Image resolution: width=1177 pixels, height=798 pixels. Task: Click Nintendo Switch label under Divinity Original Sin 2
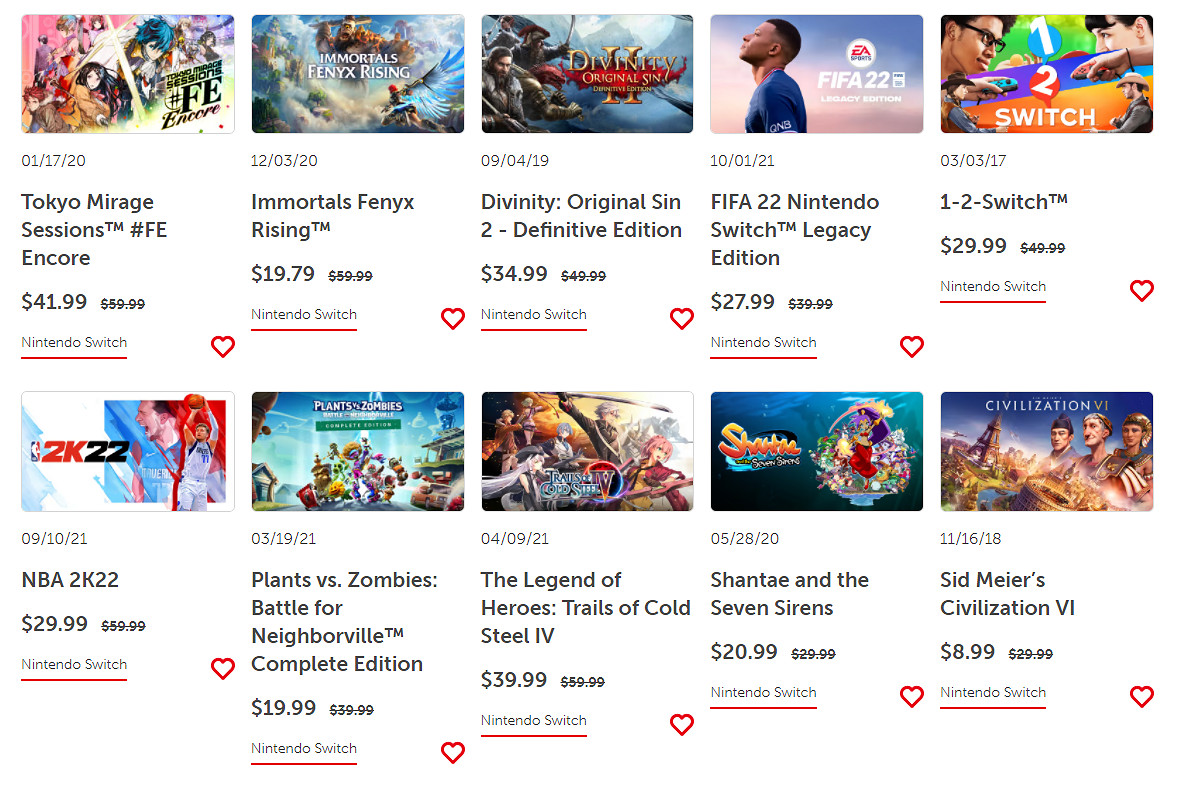(534, 315)
